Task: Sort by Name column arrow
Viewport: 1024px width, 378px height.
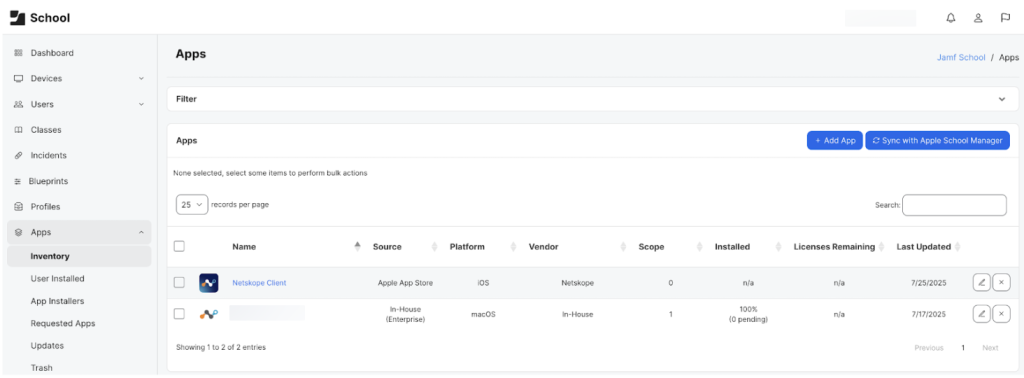Action: pos(357,246)
